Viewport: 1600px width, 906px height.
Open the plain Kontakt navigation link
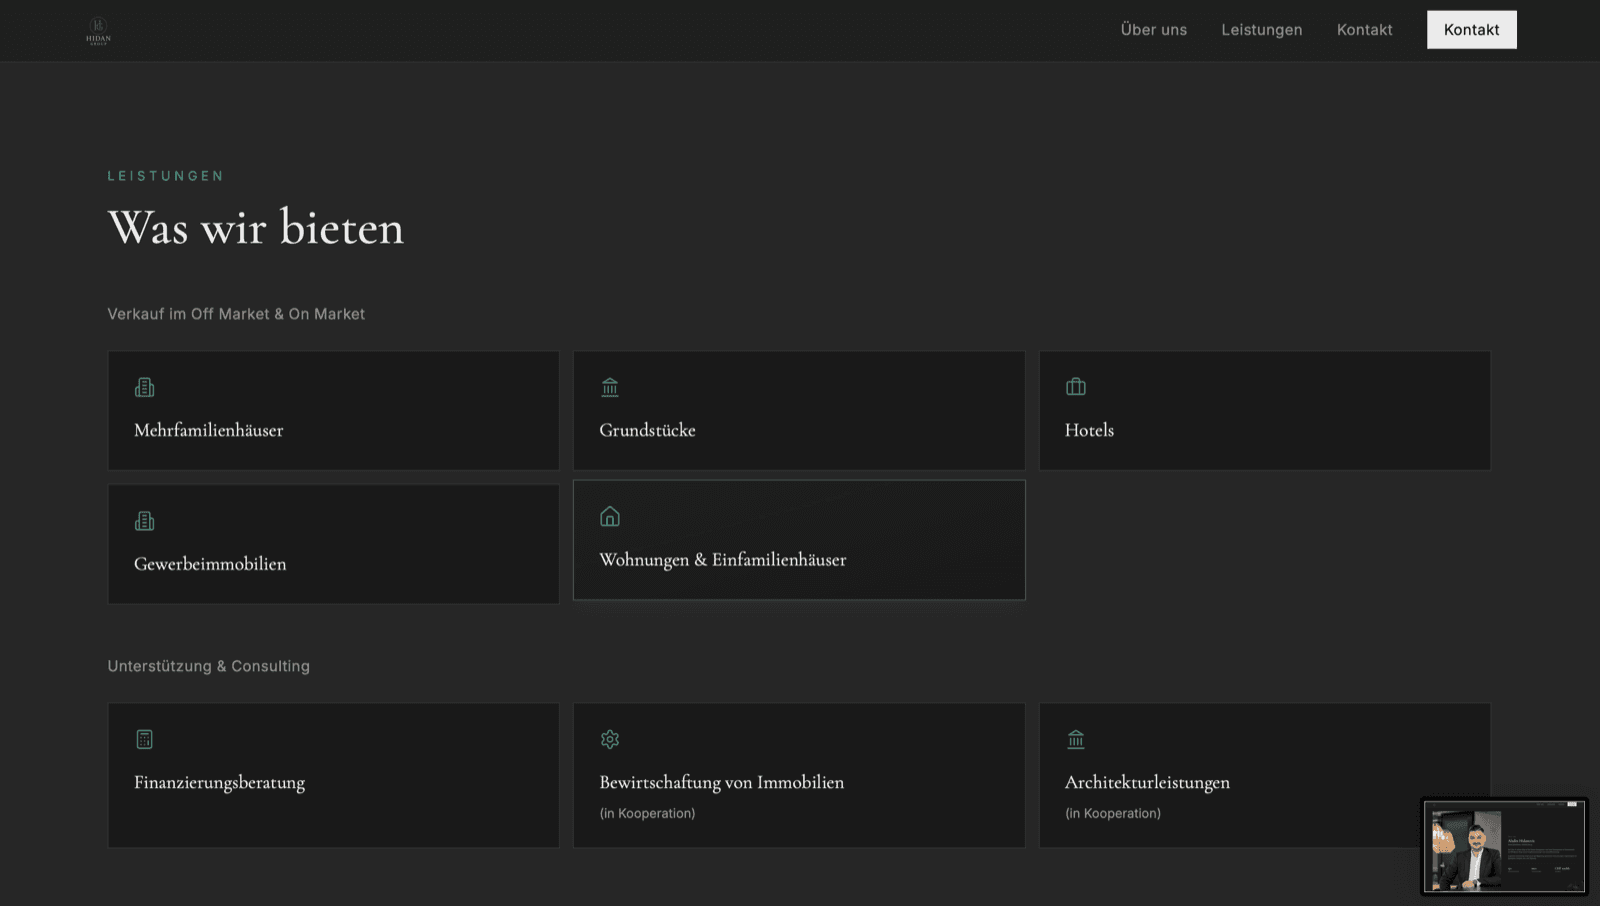pyautogui.click(x=1365, y=30)
